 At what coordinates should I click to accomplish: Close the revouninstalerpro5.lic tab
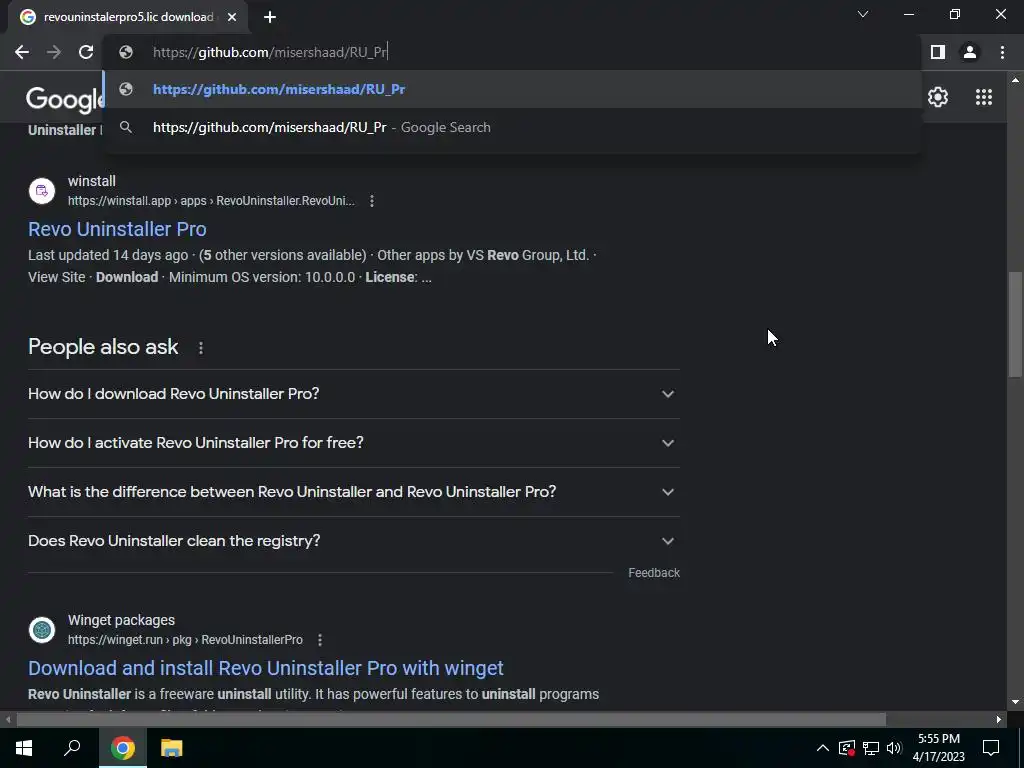click(x=232, y=17)
